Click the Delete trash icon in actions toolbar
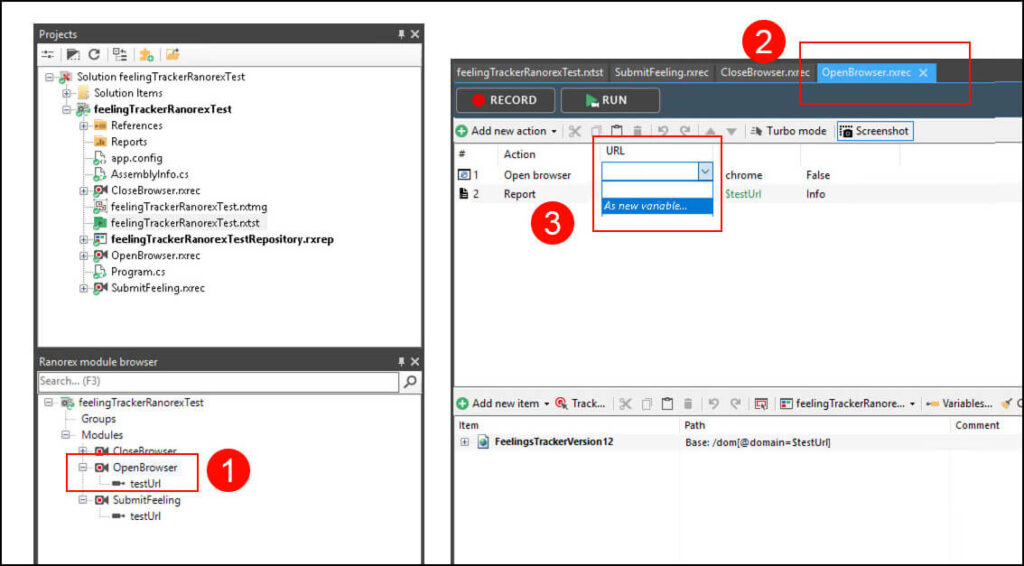This screenshot has height=566, width=1024. [x=638, y=131]
